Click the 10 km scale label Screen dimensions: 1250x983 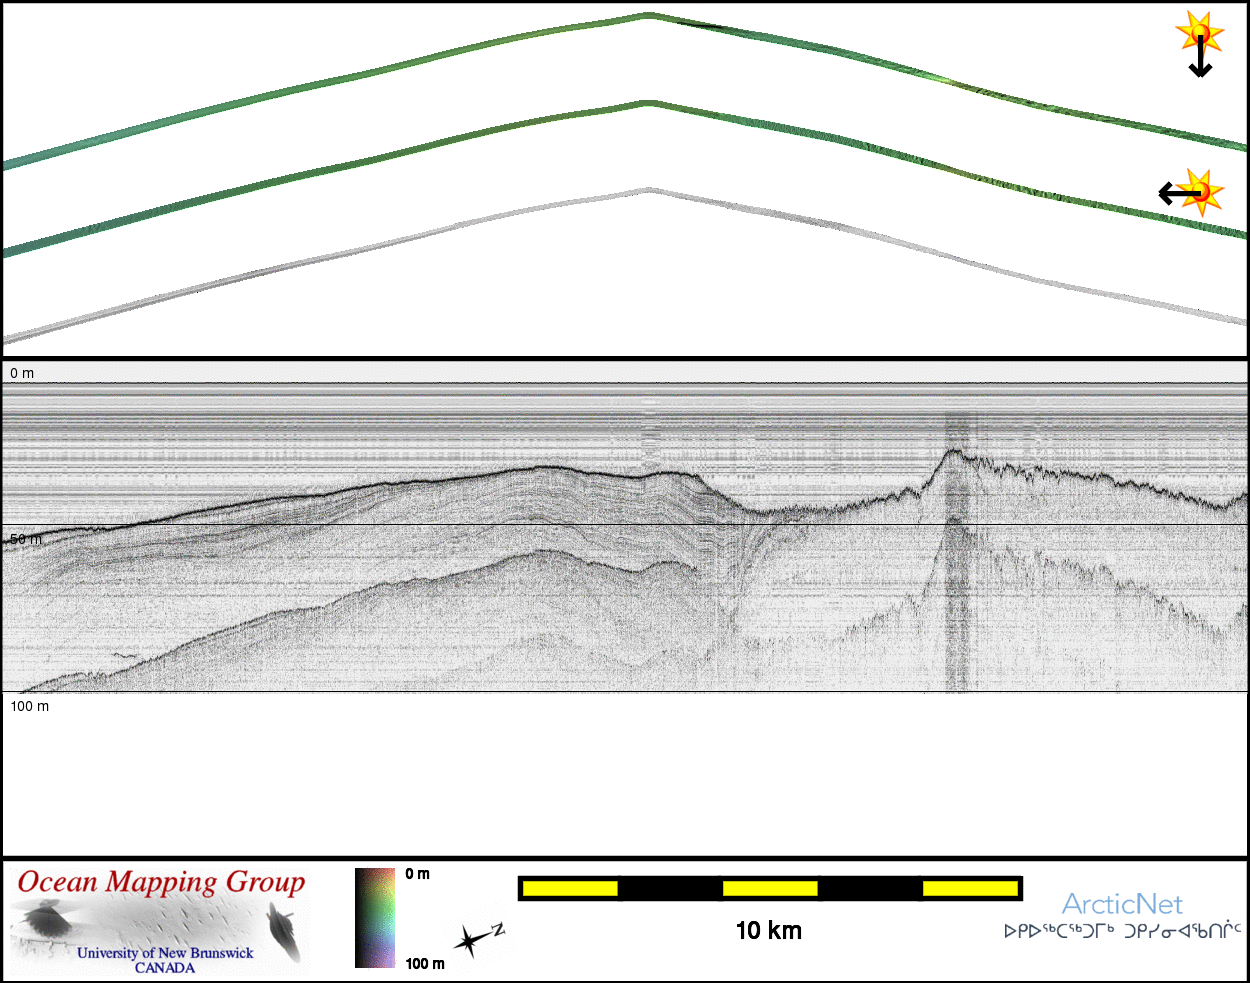(768, 931)
